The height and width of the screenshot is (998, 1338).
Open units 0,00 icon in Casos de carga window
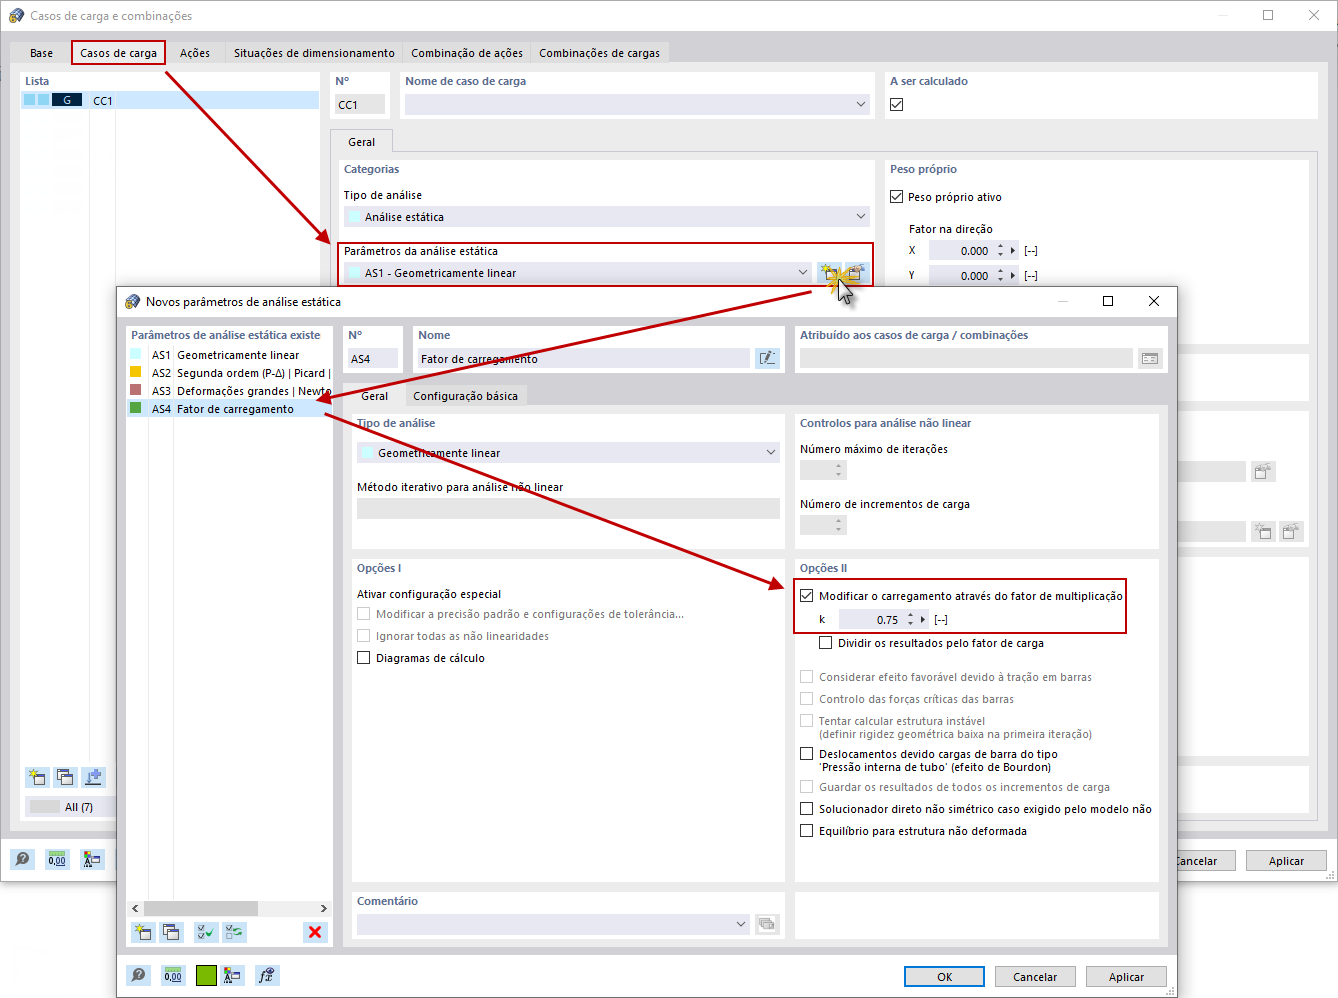coord(57,859)
